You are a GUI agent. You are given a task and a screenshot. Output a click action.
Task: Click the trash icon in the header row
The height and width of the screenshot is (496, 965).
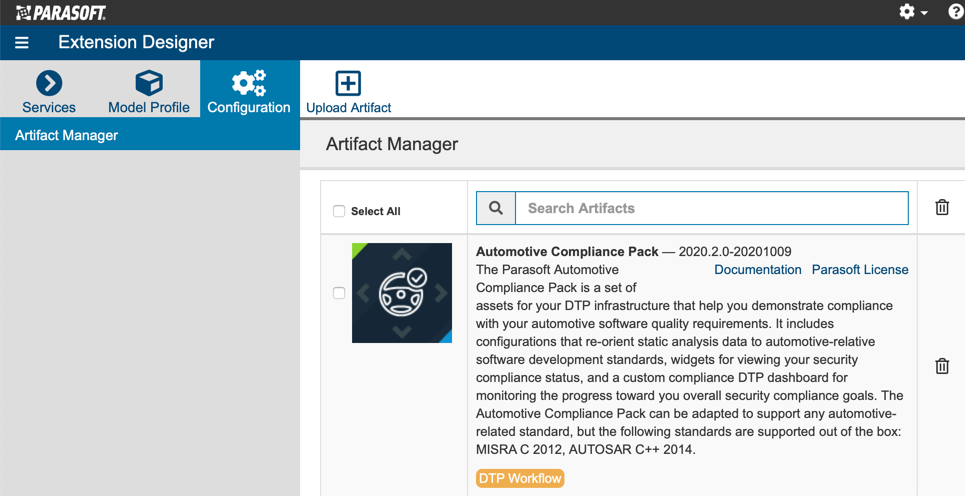coord(942,207)
